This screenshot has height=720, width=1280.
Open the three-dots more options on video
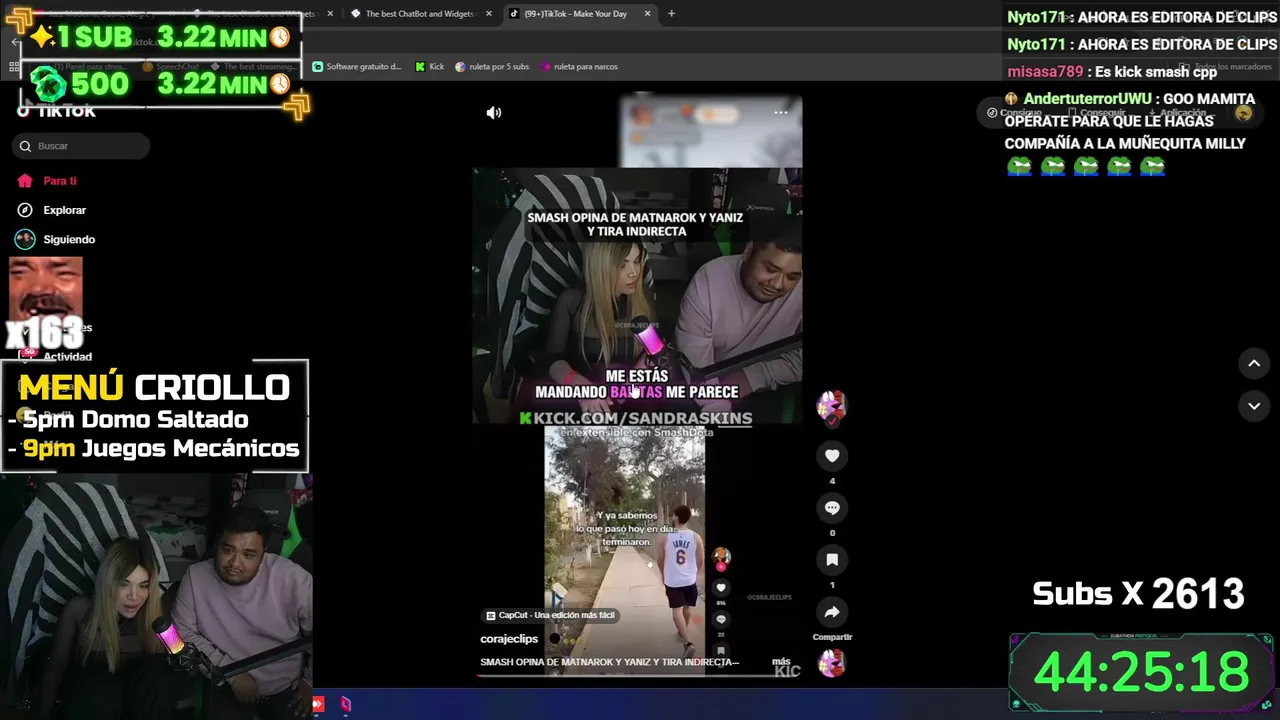(x=781, y=112)
